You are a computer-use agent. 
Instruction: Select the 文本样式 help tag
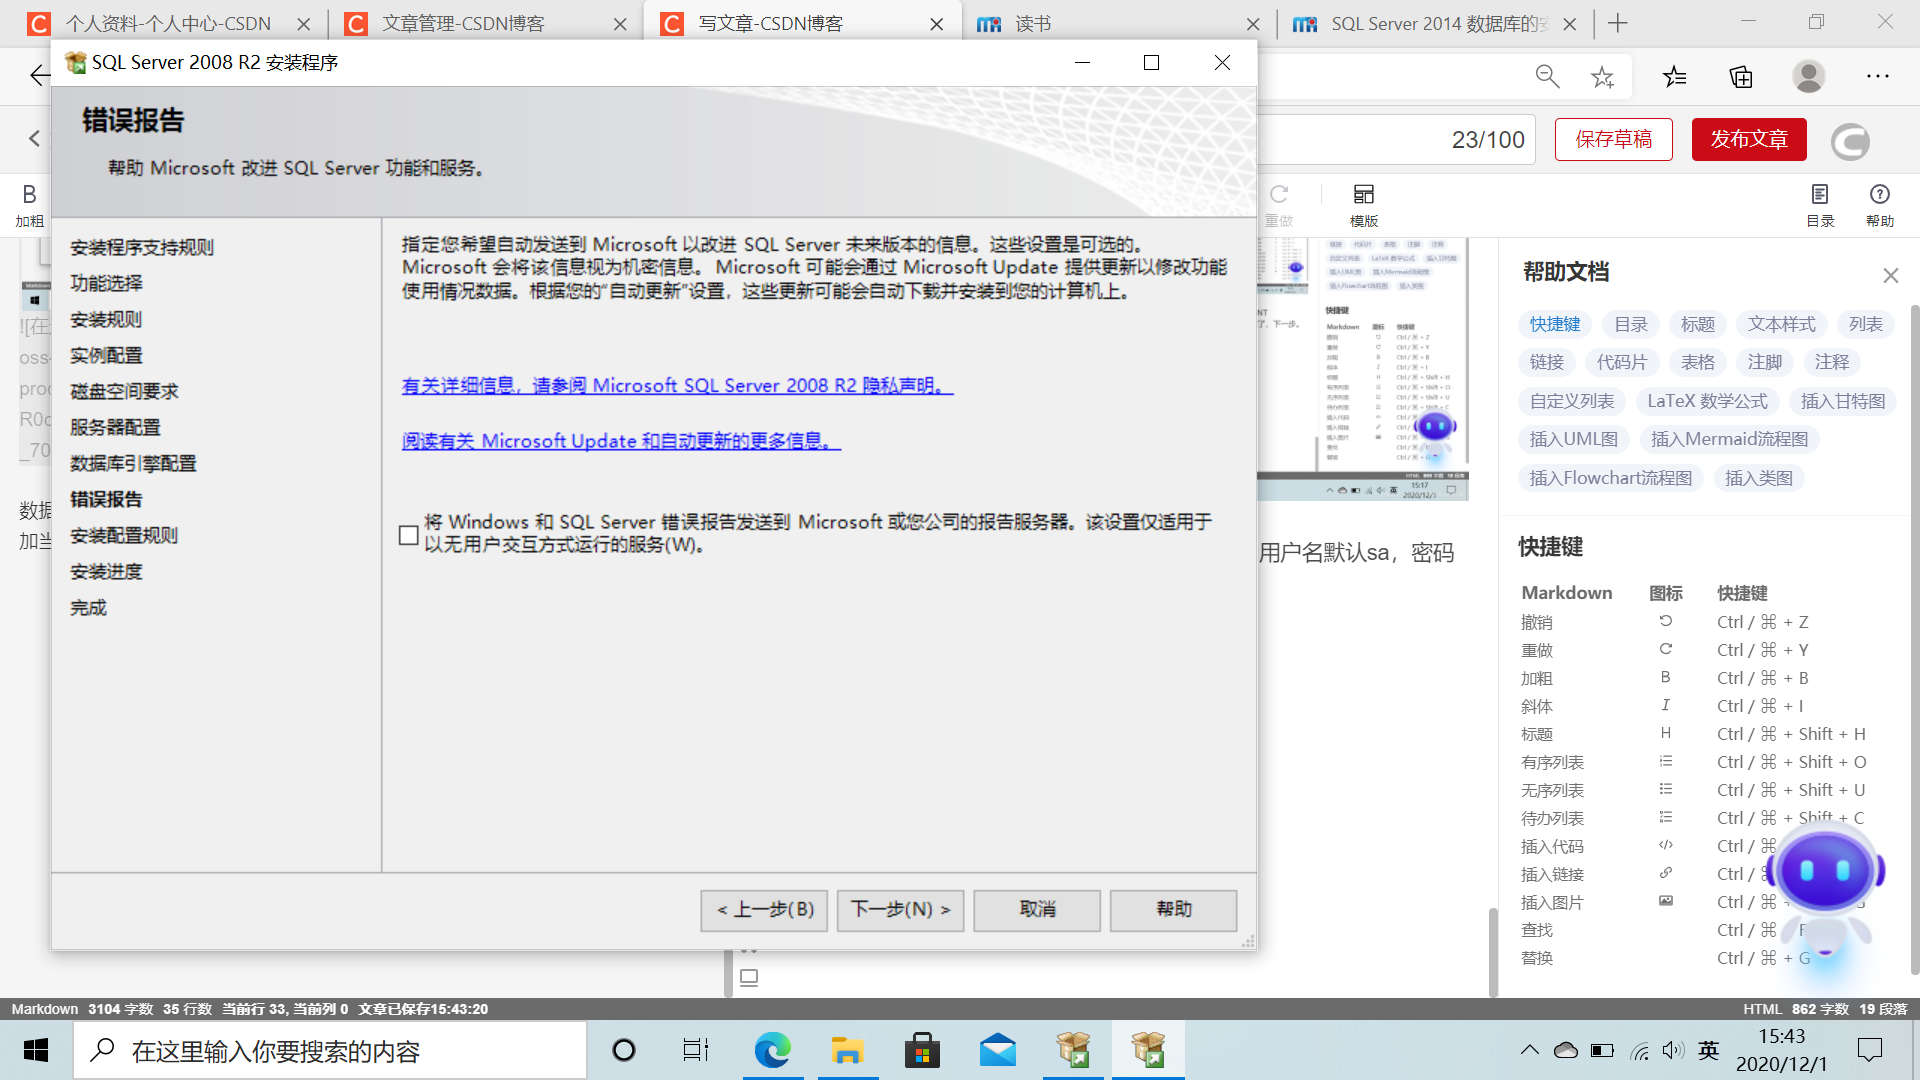click(1781, 325)
